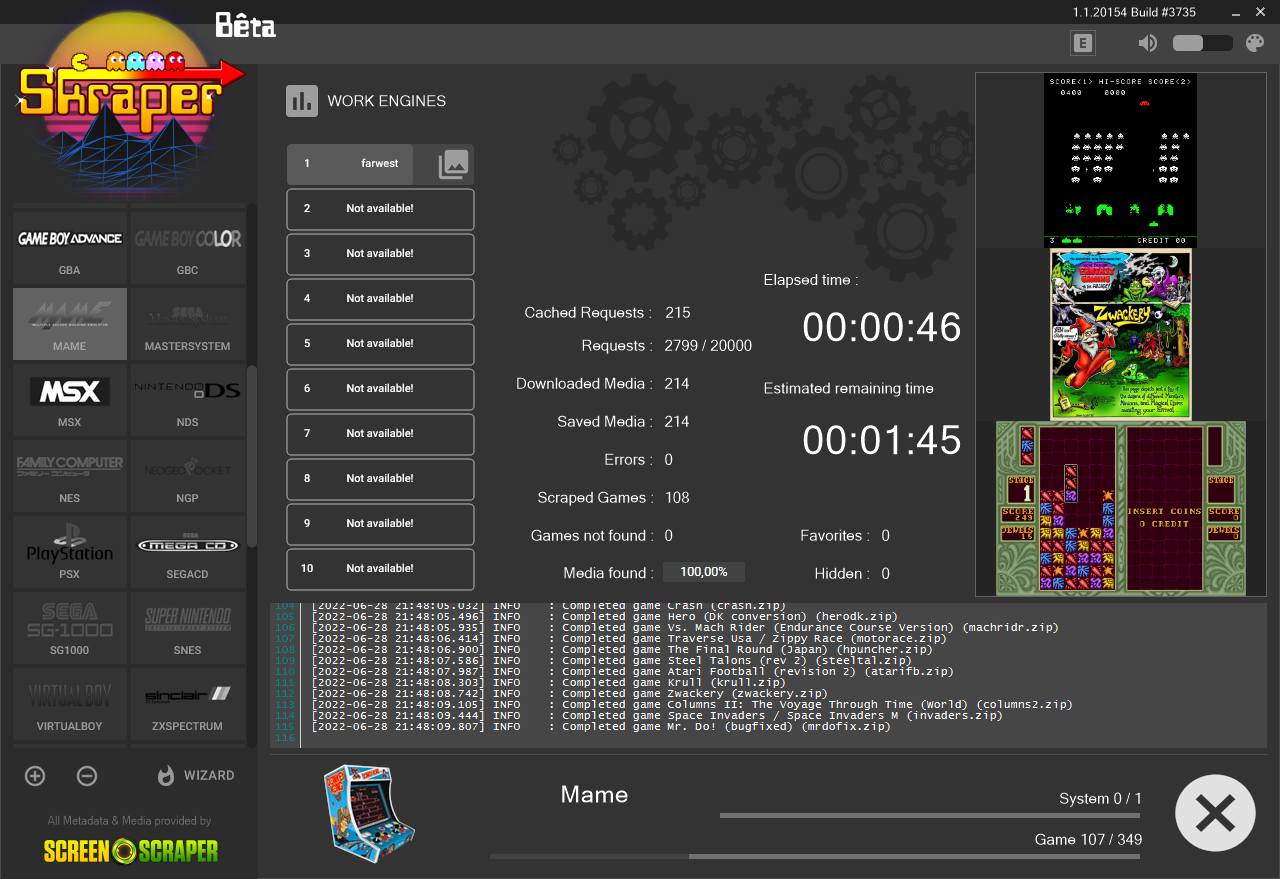Click the remove system minus icon
Image resolution: width=1280 pixels, height=879 pixels.
click(87, 776)
